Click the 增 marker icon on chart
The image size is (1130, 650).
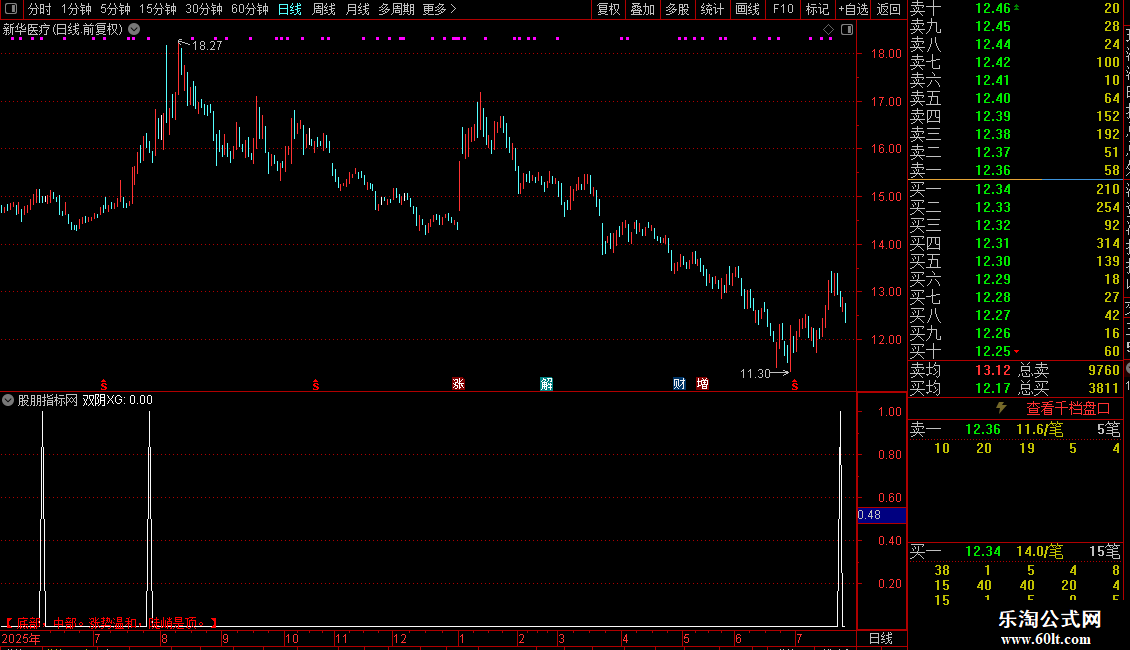tap(703, 383)
